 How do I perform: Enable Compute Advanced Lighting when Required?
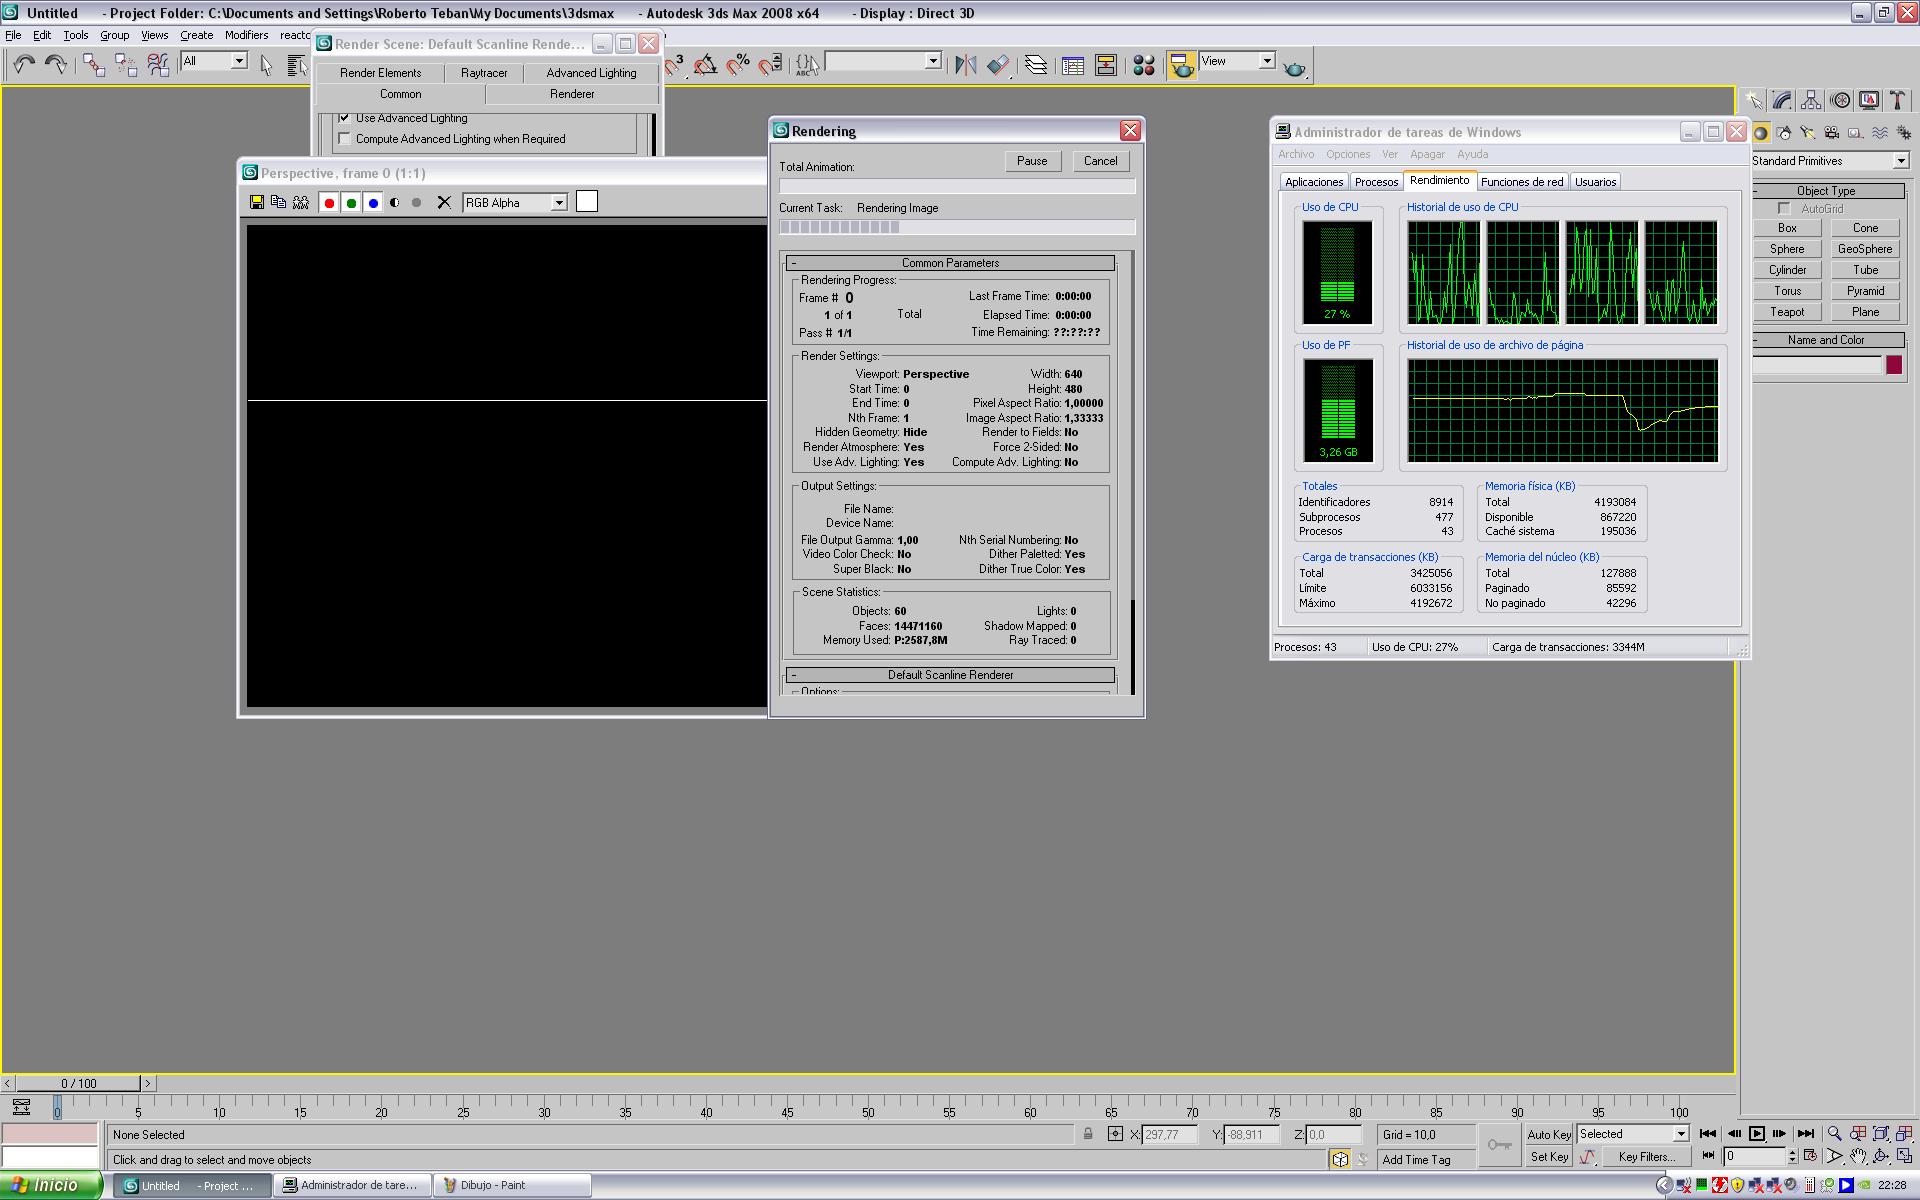click(x=345, y=139)
